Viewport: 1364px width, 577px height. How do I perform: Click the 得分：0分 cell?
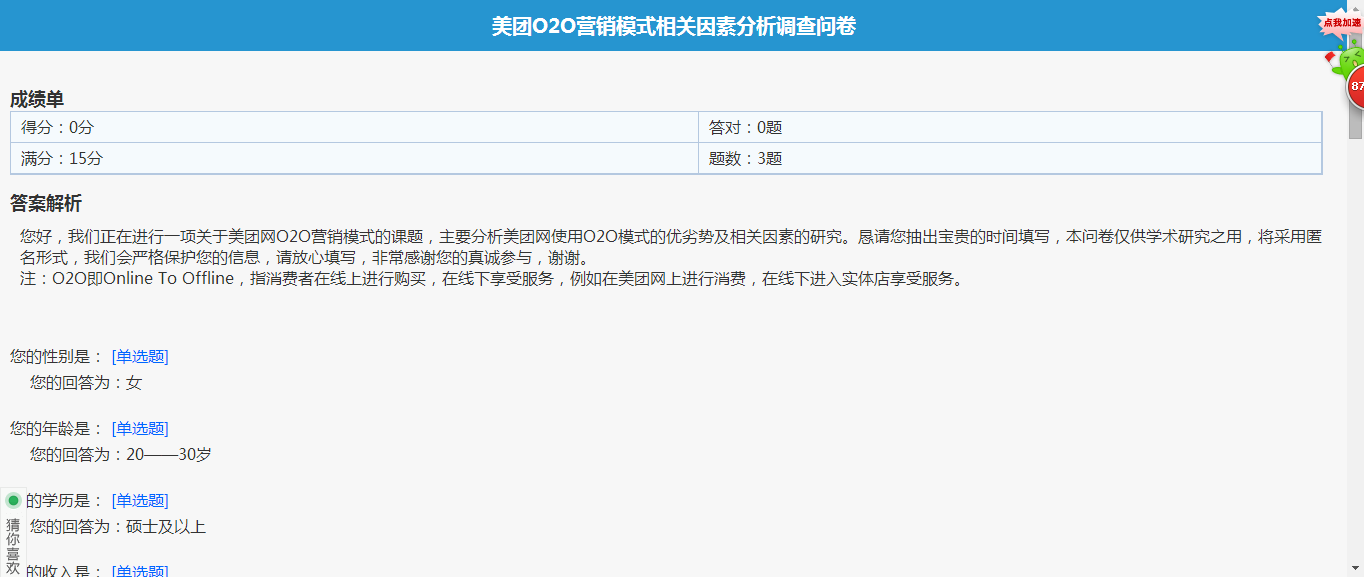point(354,127)
